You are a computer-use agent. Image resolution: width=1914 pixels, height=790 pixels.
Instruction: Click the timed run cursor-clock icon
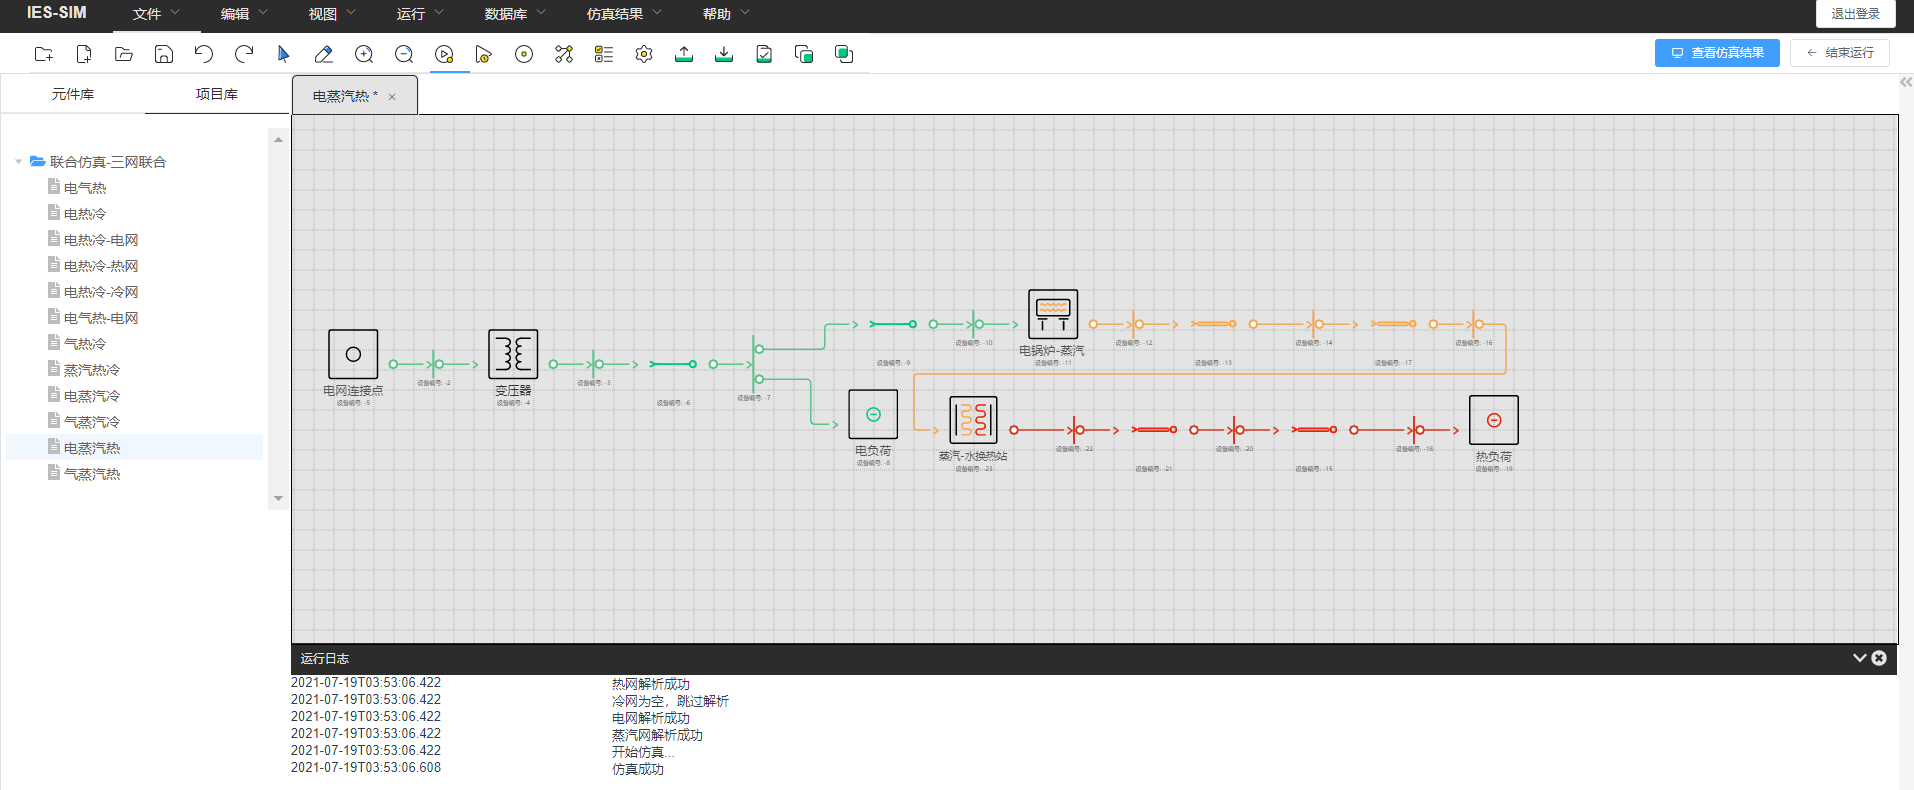[x=484, y=54]
